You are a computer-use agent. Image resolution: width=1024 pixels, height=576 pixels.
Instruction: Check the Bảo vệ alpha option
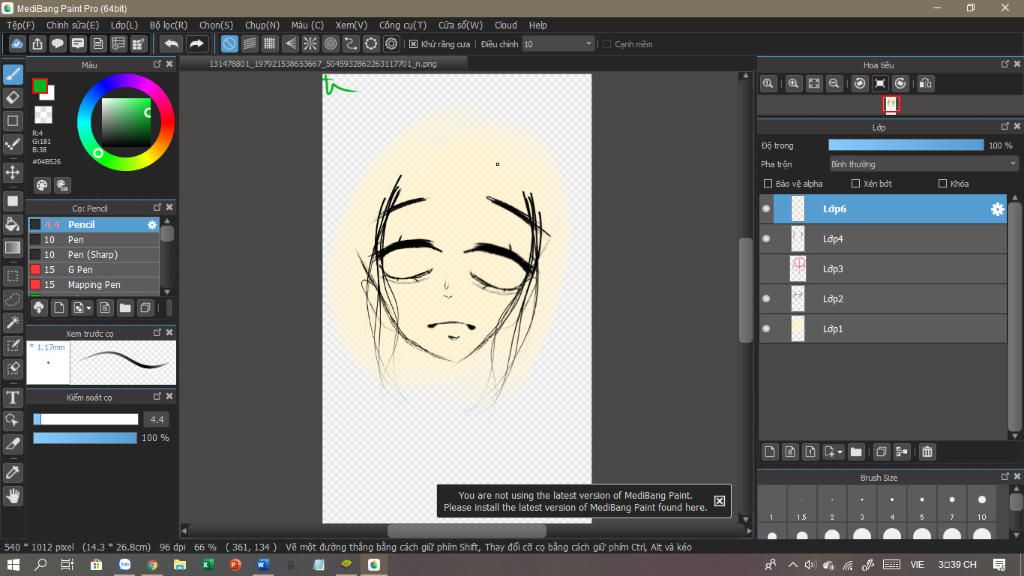click(768, 184)
